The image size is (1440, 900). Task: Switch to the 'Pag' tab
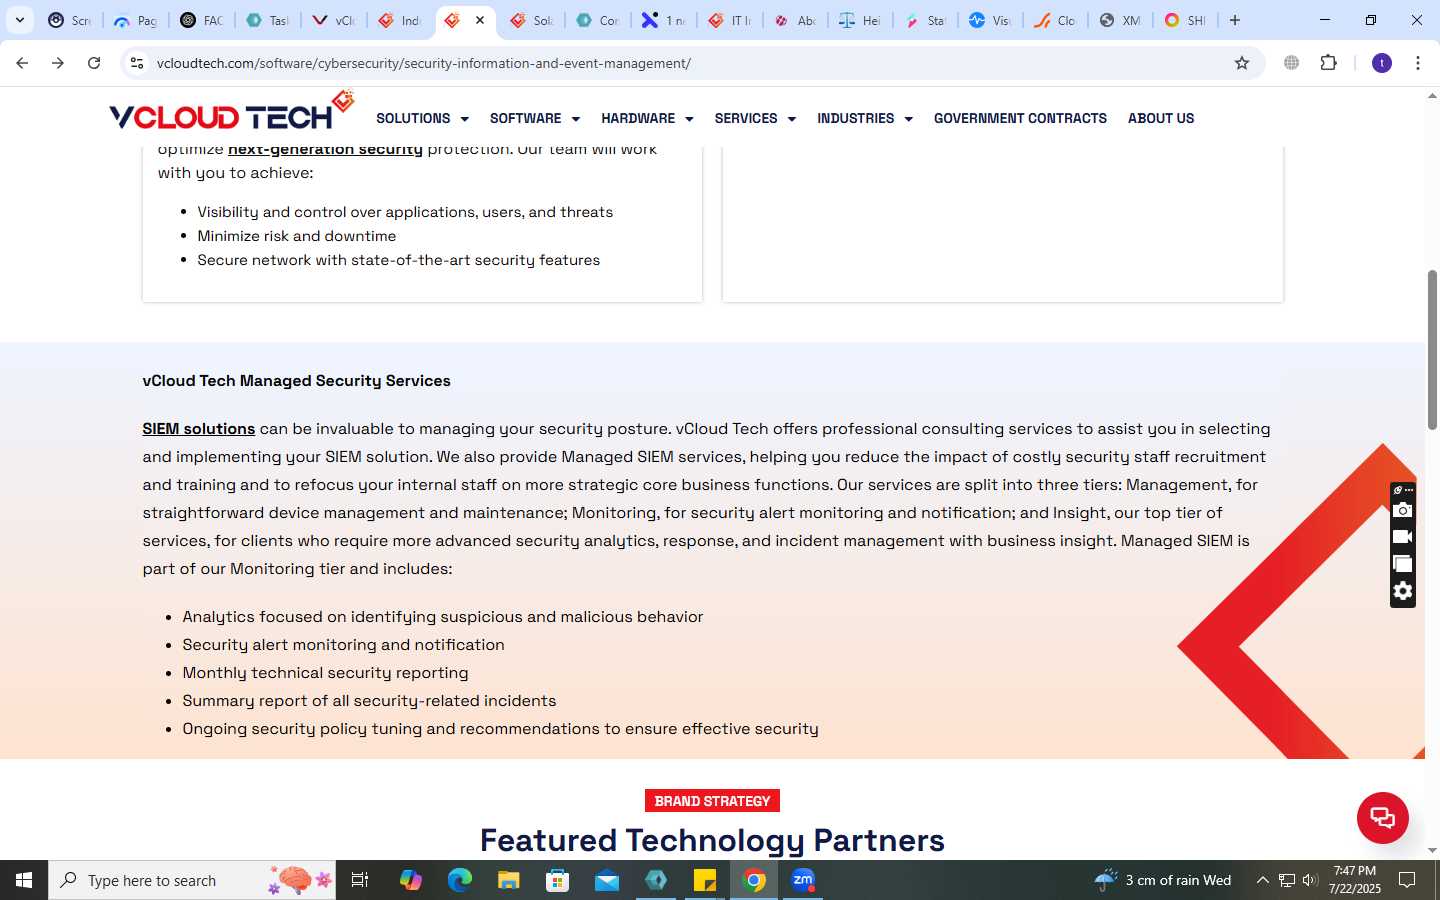click(x=136, y=20)
